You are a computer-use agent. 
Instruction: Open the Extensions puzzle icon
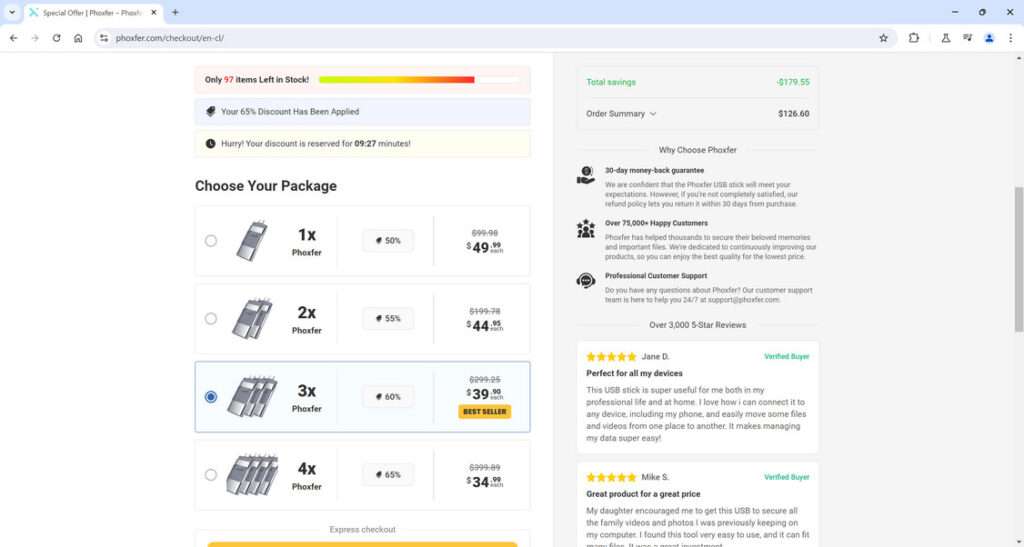pyautogui.click(x=914, y=38)
